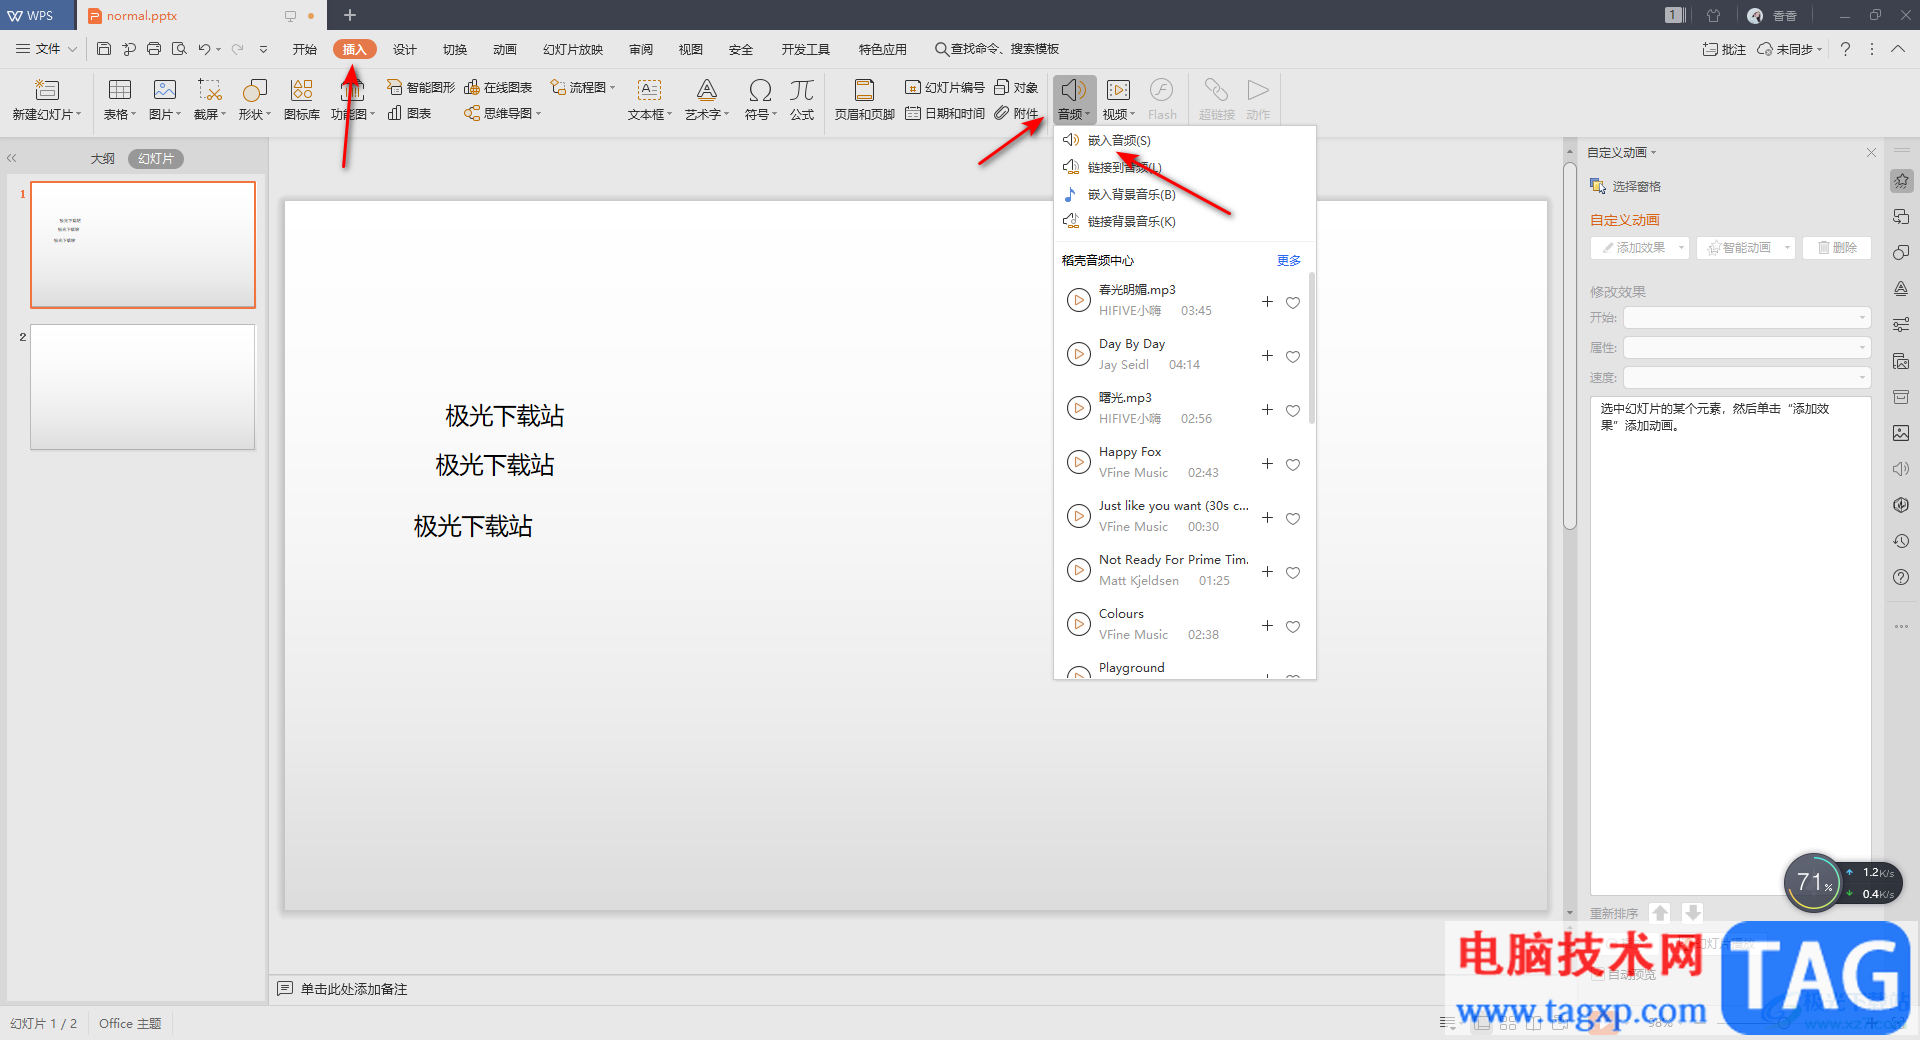Click the Audio (音频) speaker icon
The height and width of the screenshot is (1040, 1920).
click(1074, 90)
